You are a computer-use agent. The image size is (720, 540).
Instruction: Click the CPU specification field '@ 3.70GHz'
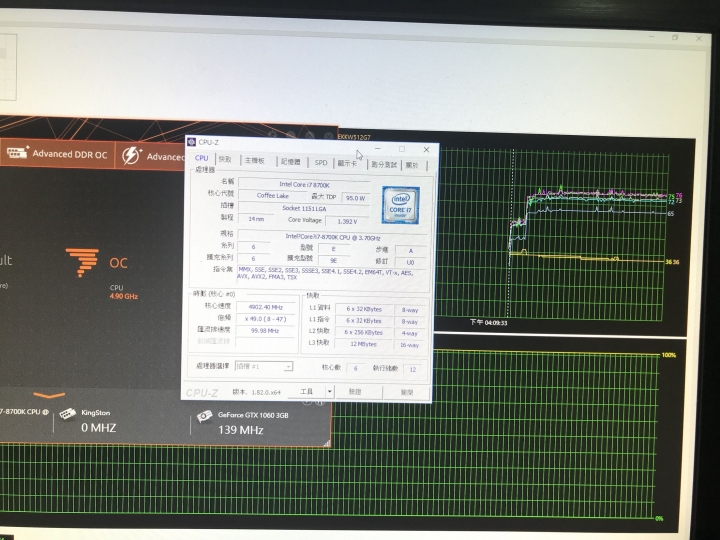pyautogui.click(x=333, y=237)
